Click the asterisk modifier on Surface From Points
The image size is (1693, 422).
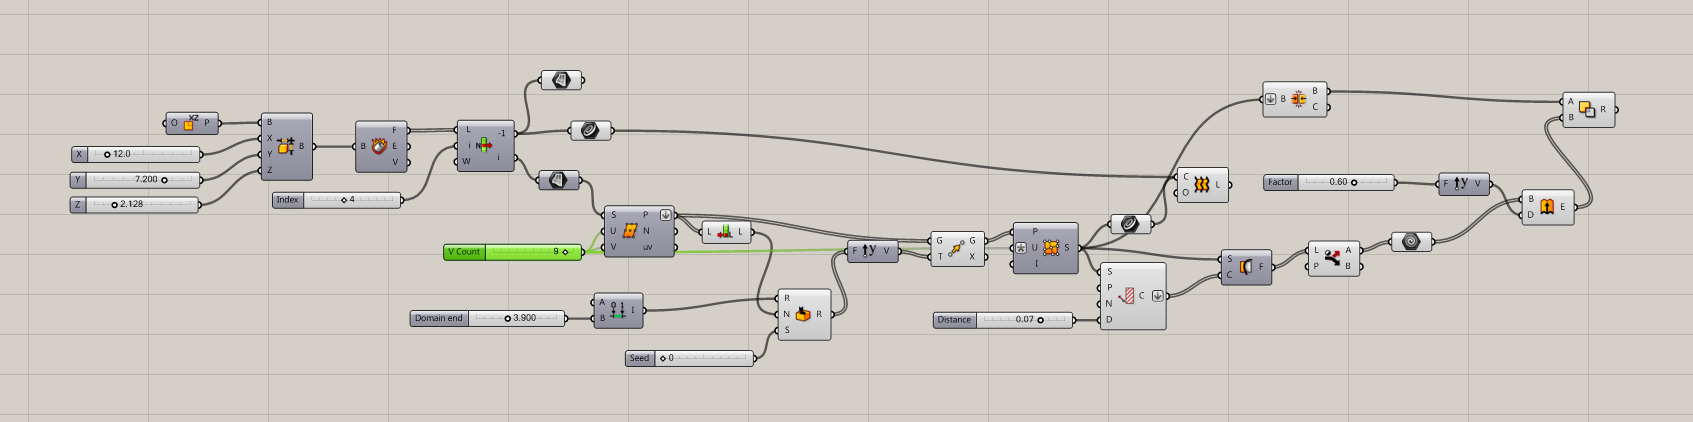coord(1020,248)
